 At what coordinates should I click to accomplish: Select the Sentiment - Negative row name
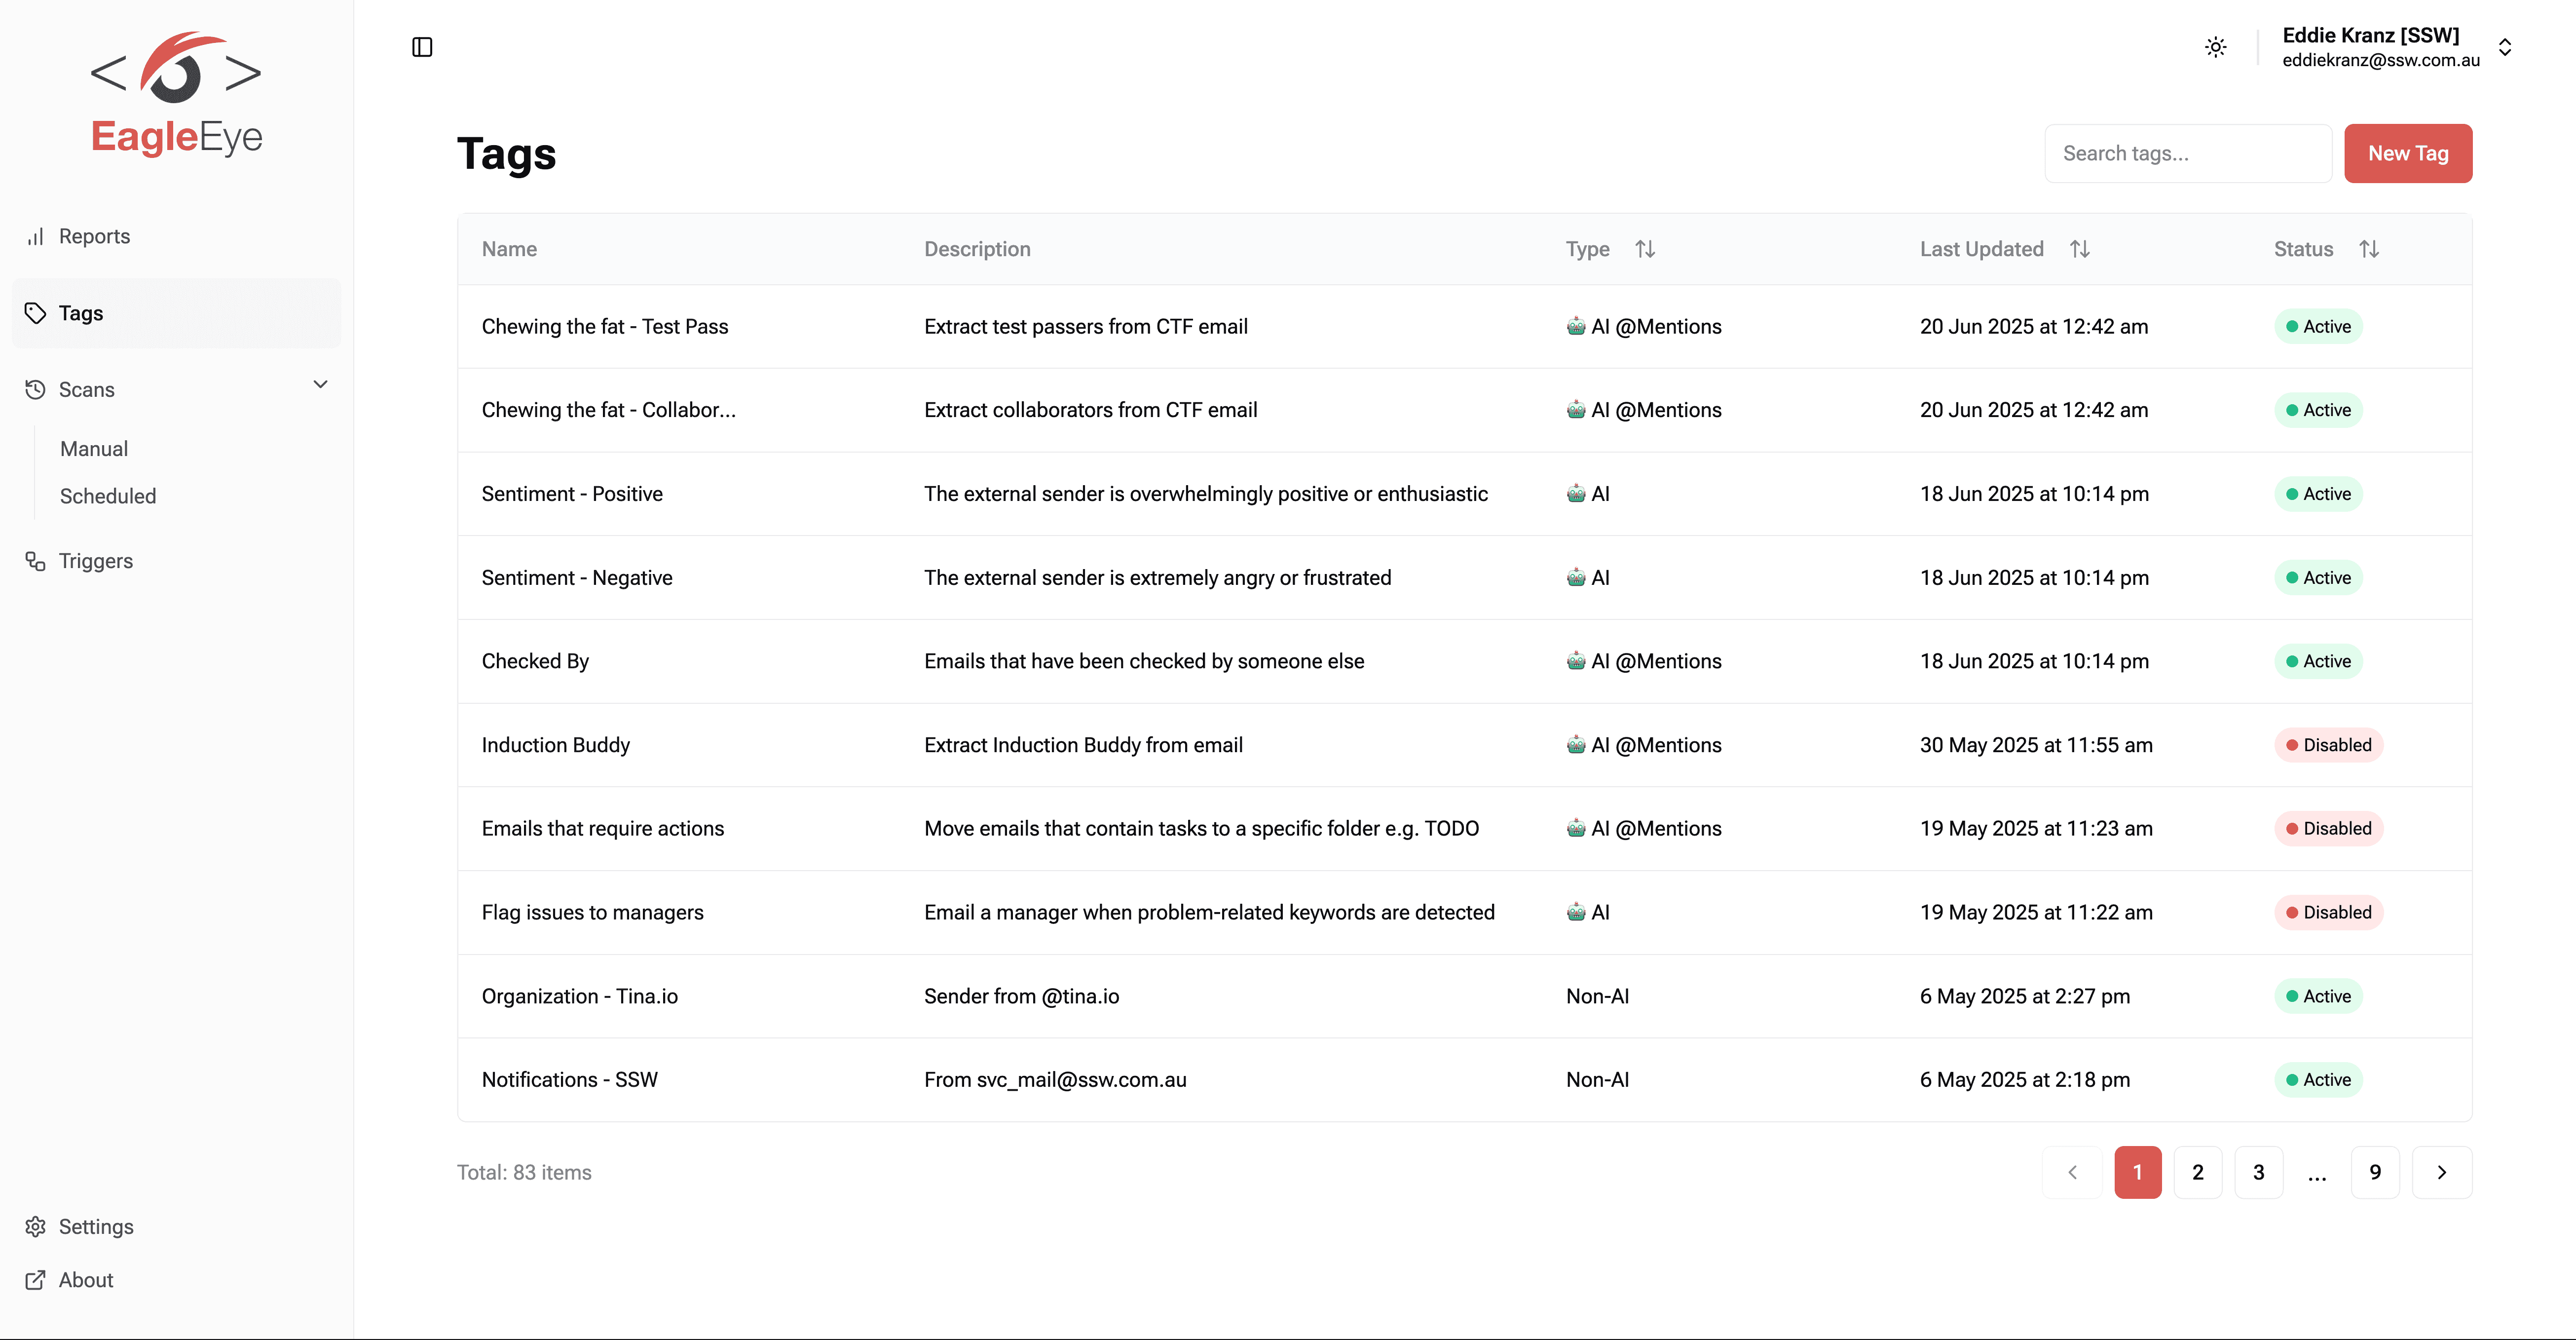(577, 578)
